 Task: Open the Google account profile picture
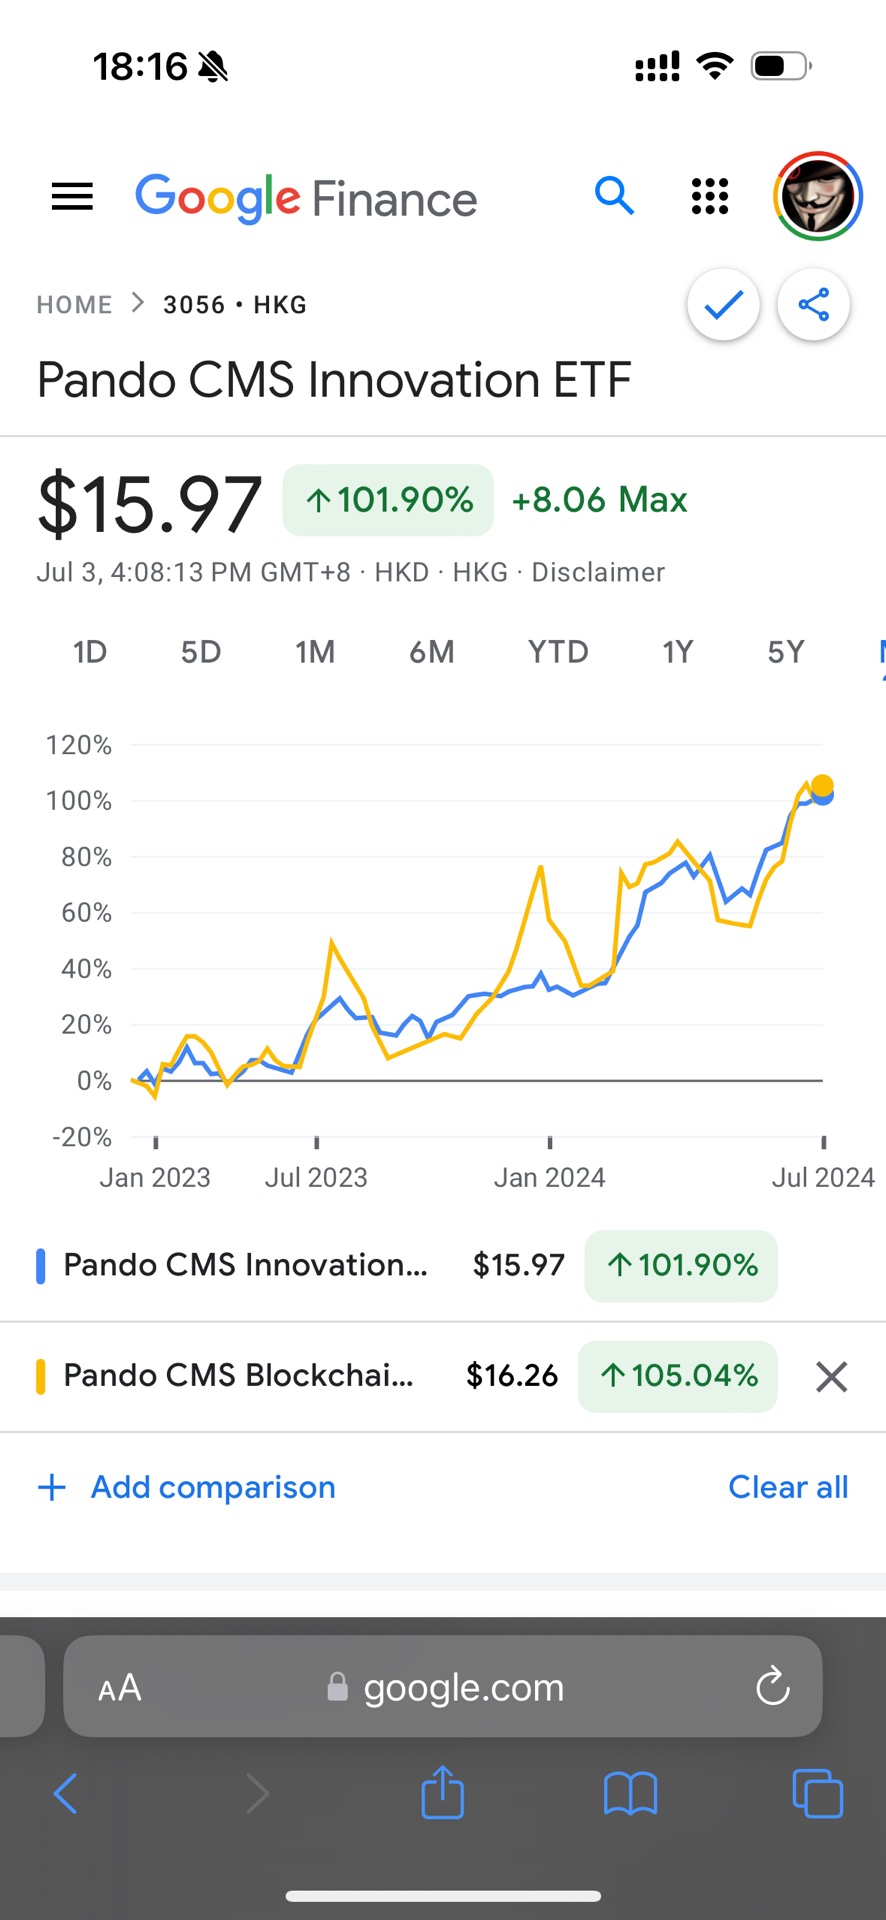[x=817, y=197]
